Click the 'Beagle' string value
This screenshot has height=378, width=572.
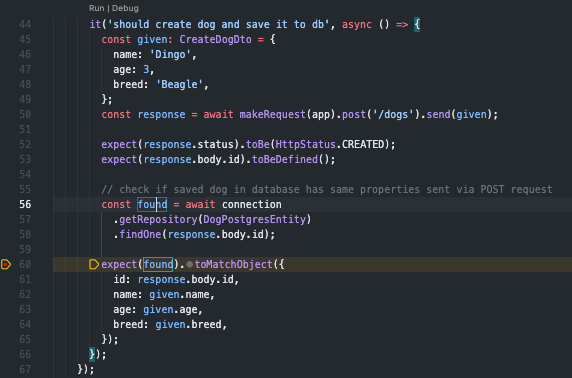click(179, 85)
